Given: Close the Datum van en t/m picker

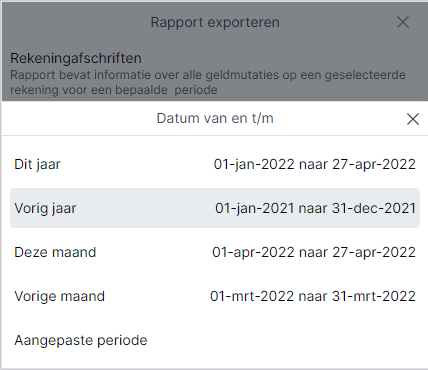Looking at the screenshot, I should coord(413,119).
